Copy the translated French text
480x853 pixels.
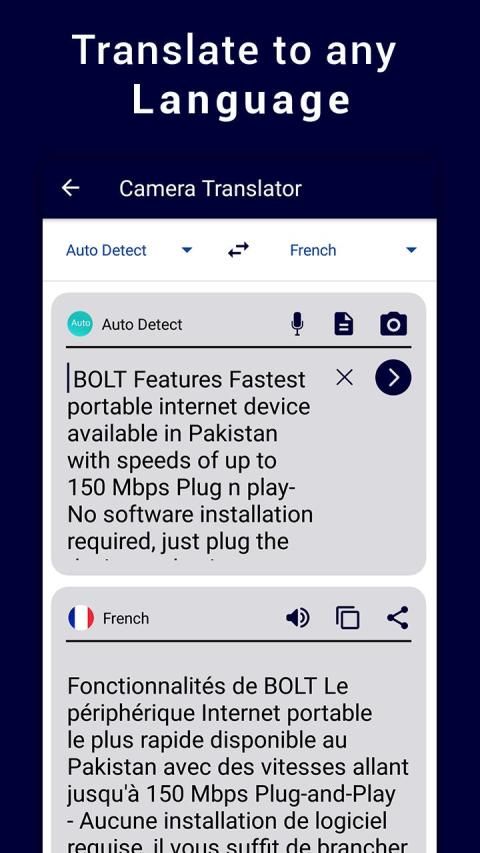(347, 618)
